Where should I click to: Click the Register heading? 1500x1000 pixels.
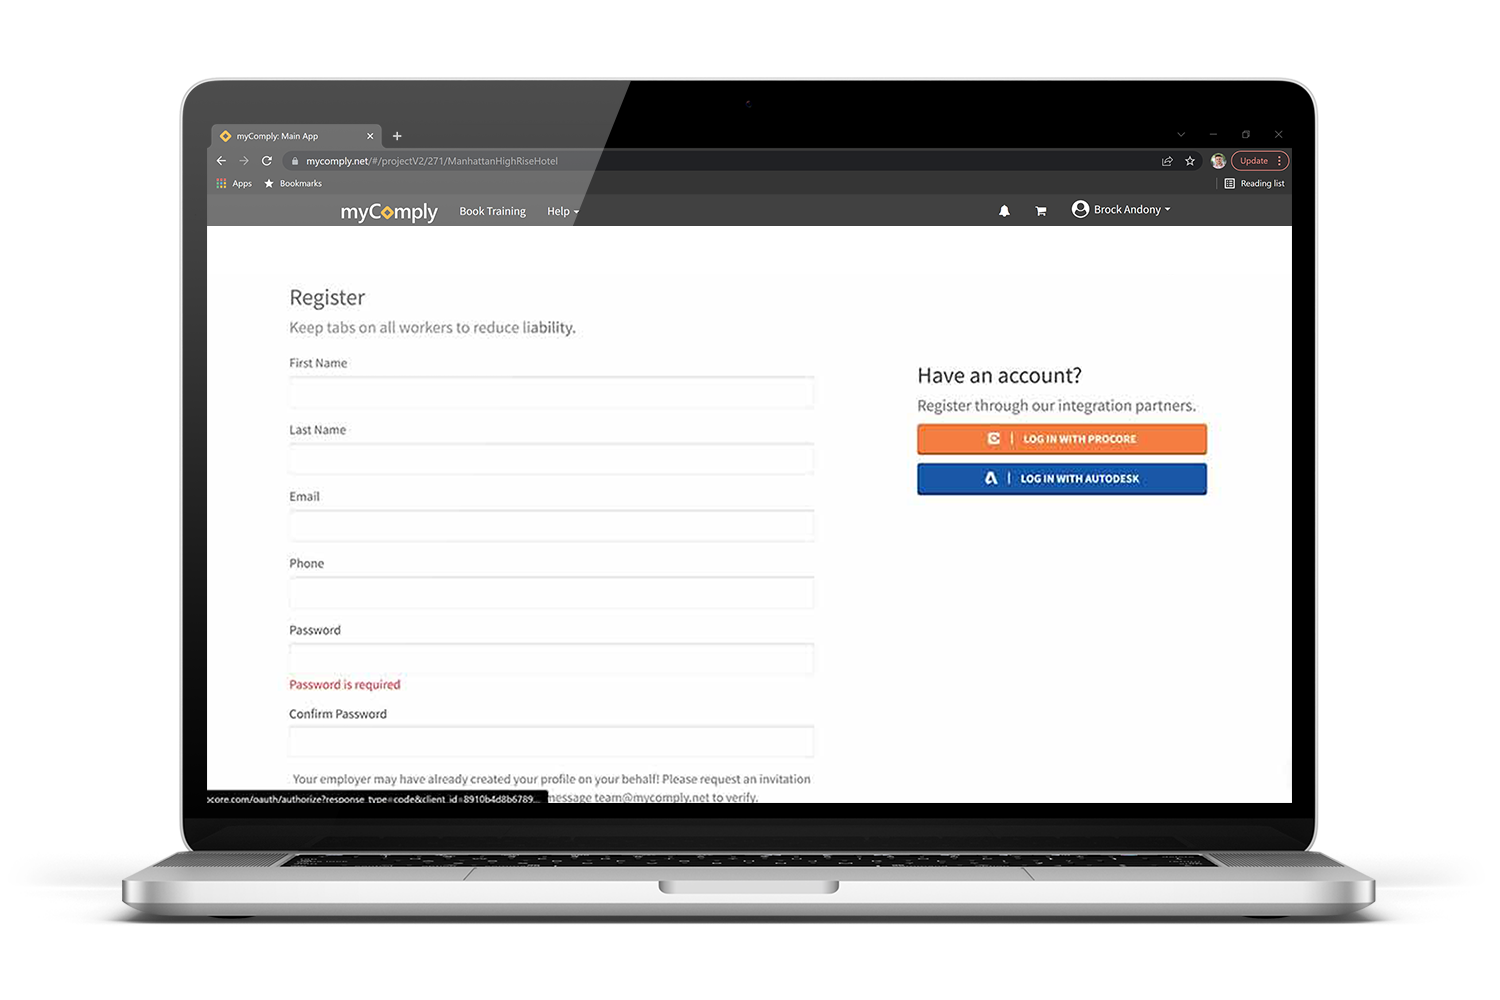click(327, 298)
